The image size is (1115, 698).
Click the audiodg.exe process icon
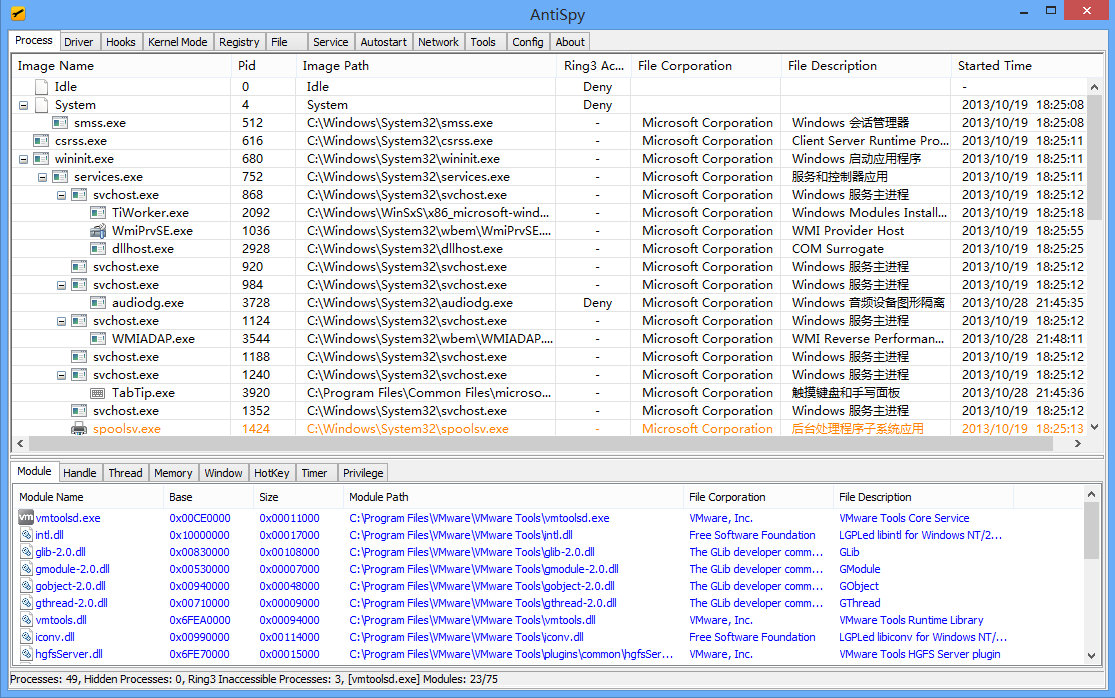pyautogui.click(x=98, y=303)
